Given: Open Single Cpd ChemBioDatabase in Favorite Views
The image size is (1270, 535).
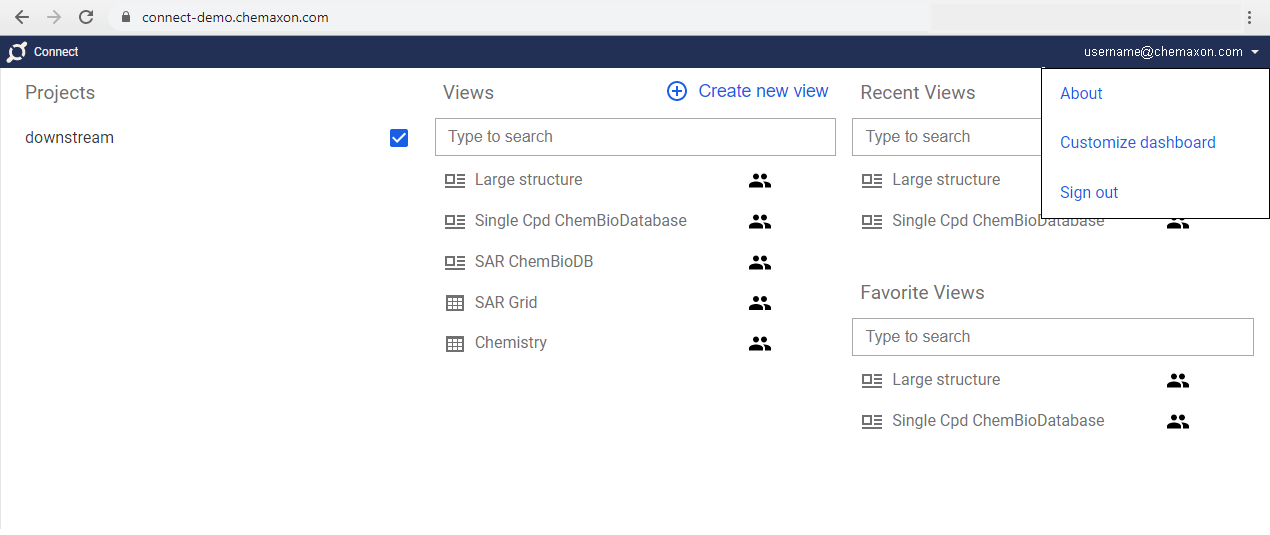Looking at the screenshot, I should (x=998, y=421).
